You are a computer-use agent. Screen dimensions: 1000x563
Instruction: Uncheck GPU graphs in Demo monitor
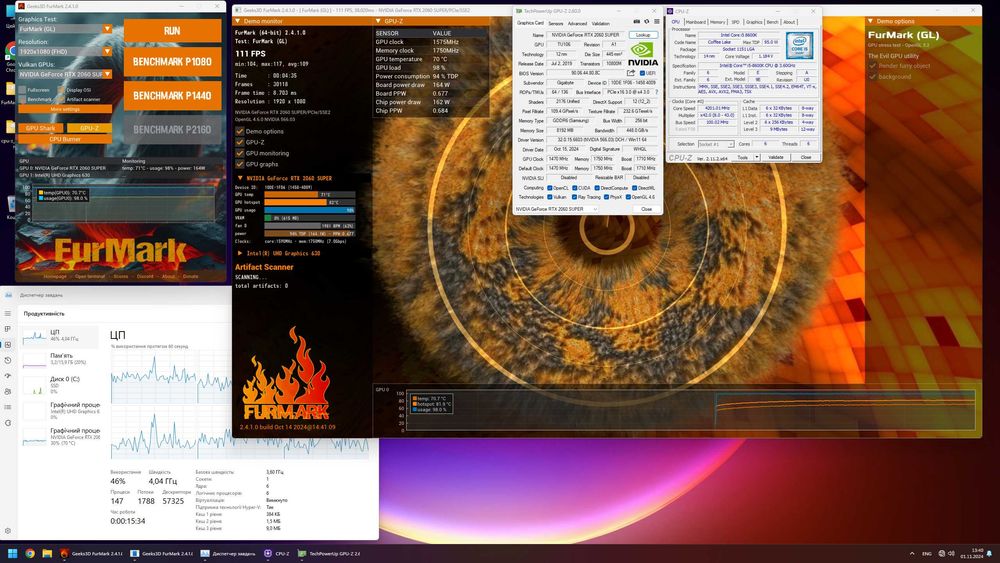(x=240, y=164)
